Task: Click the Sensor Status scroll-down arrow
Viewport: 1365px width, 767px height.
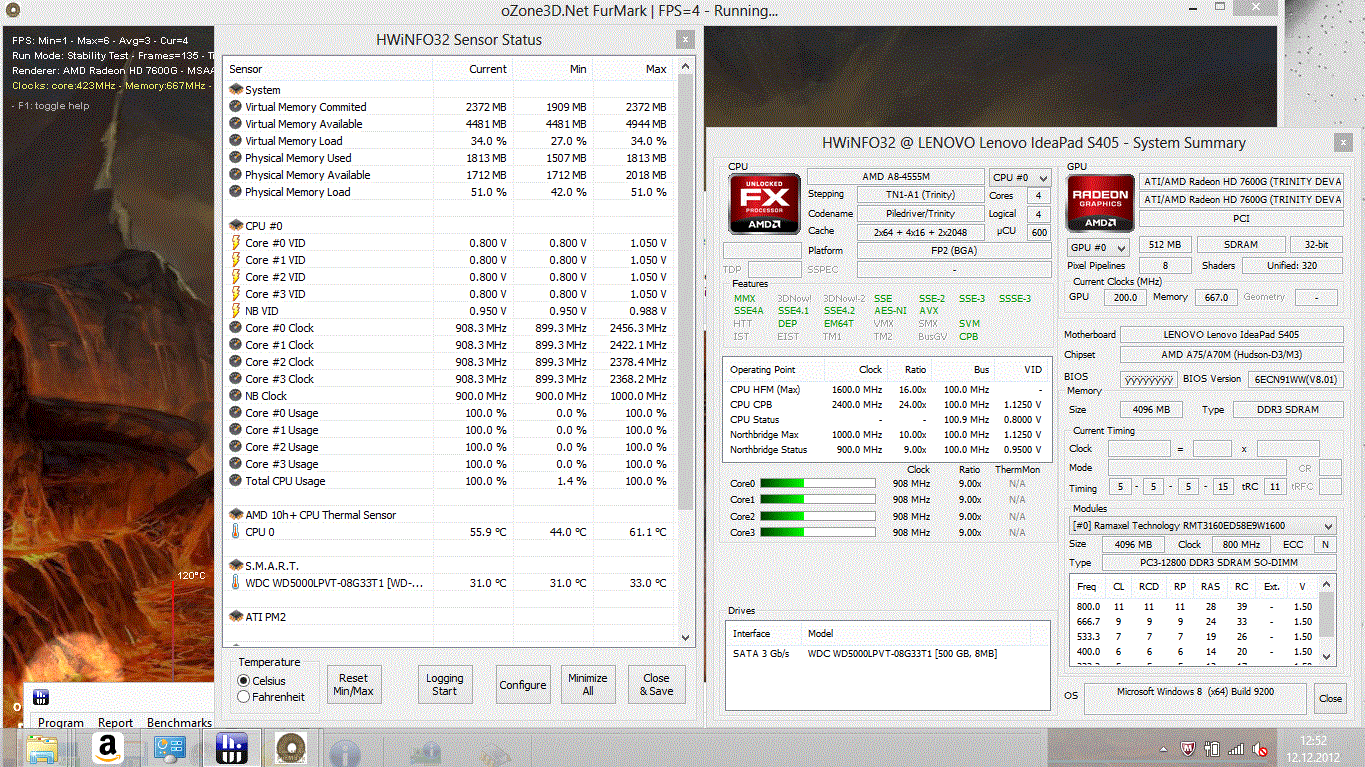Action: [685, 636]
